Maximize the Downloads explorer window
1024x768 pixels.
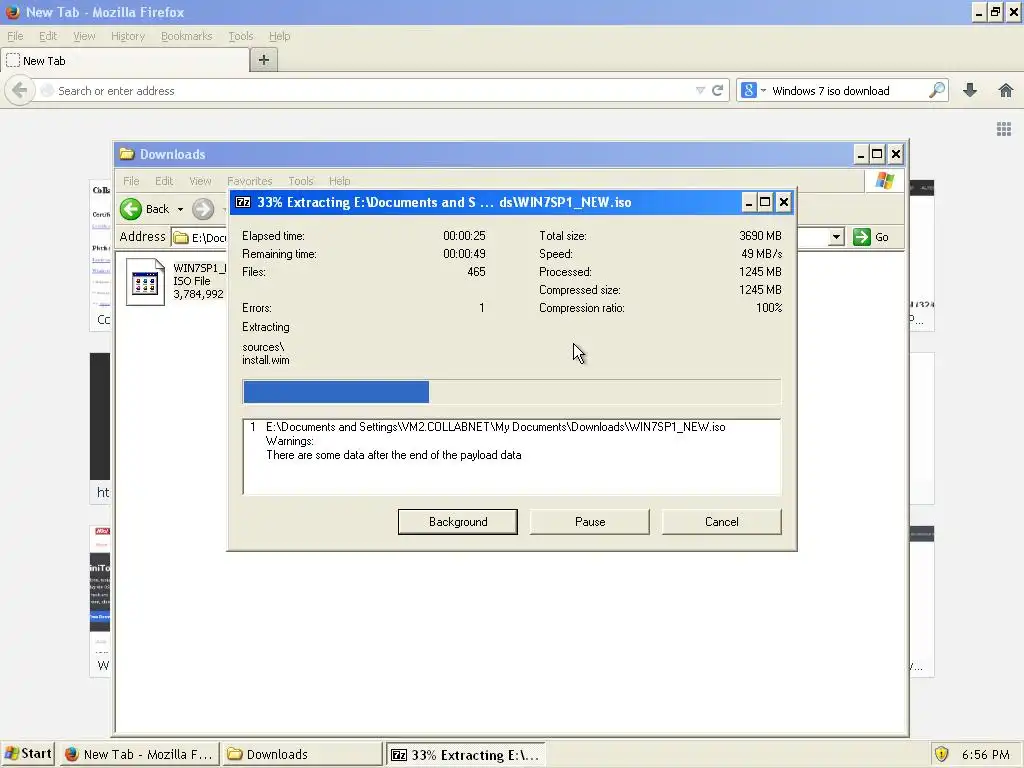point(877,155)
